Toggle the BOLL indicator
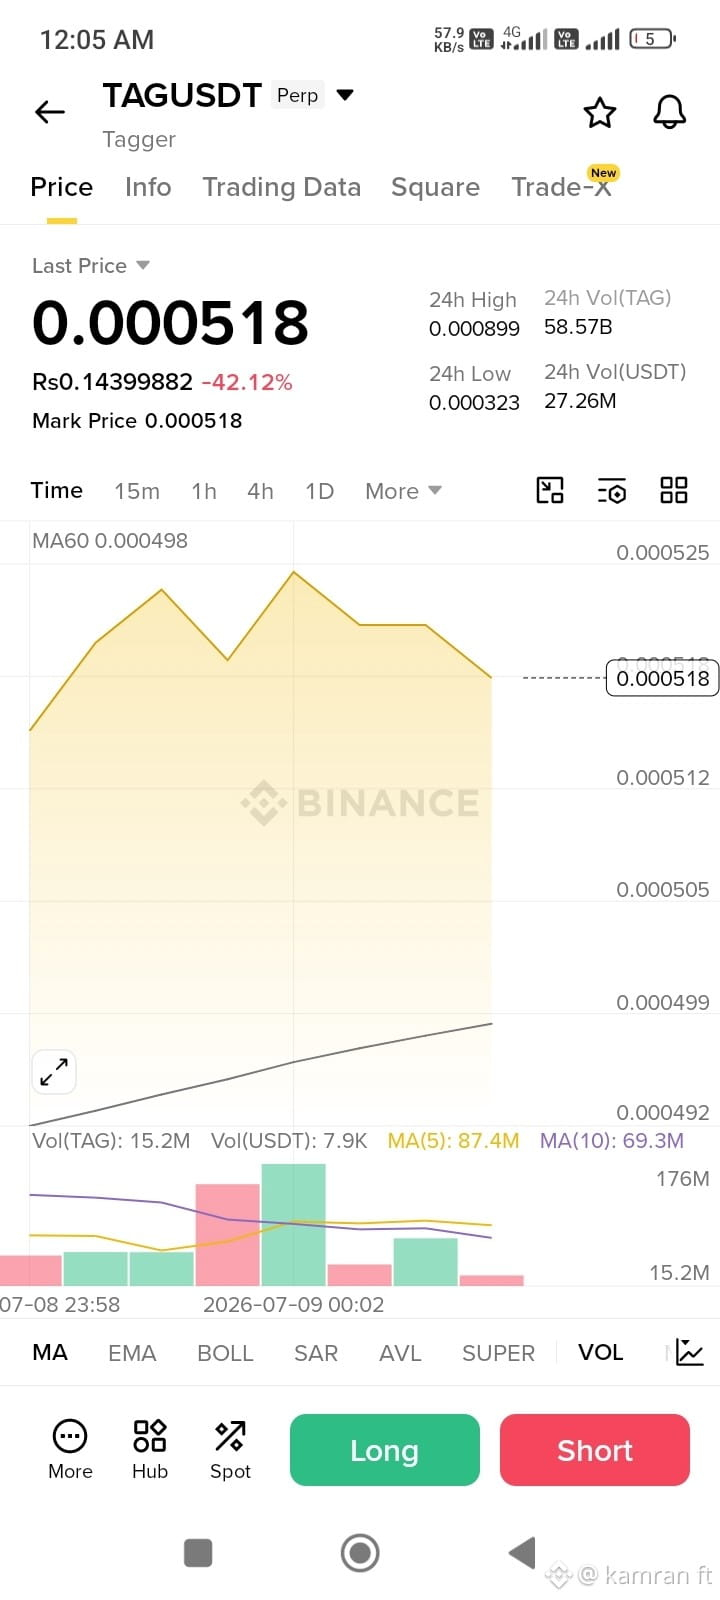The image size is (720, 1600). 225,1352
